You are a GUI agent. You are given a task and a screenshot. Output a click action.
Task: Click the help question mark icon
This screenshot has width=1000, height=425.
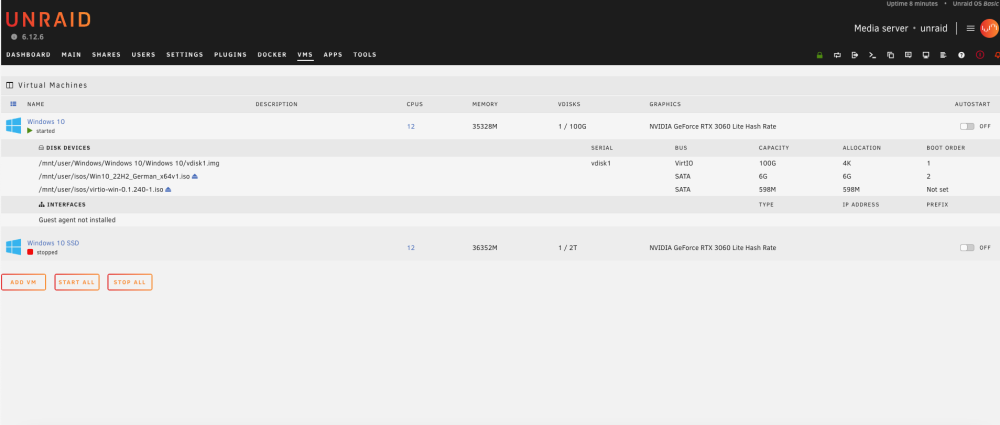point(961,56)
